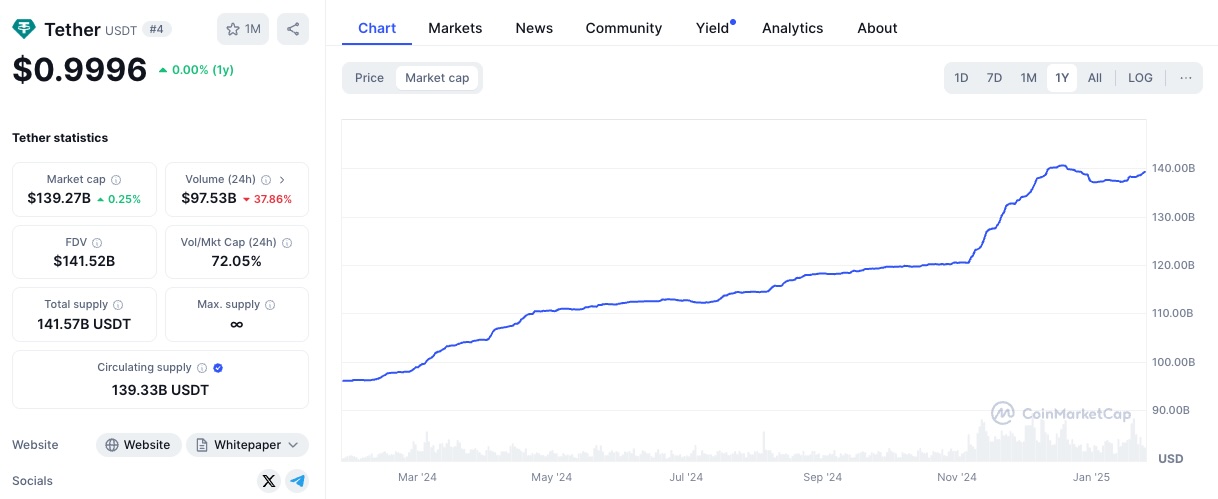Click the share icon button
Viewport: 1218px width, 499px height.
click(x=293, y=29)
